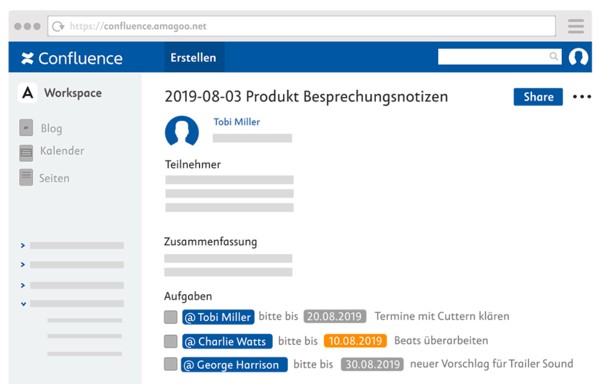Image resolution: width=603 pixels, height=385 pixels.
Task: Click the Confluence logo icon
Action: pos(27,58)
